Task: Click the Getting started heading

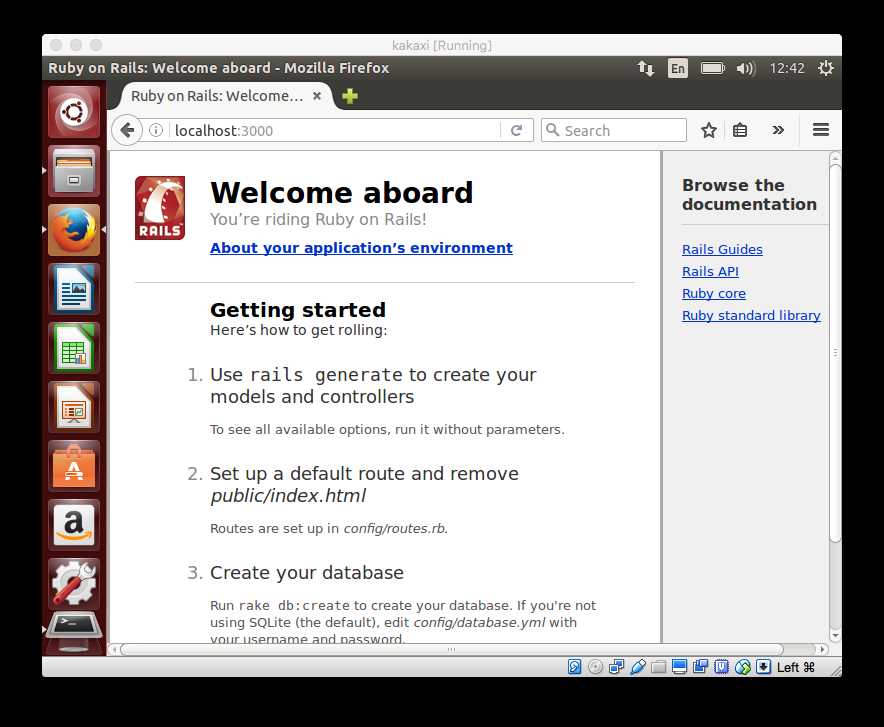Action: (298, 310)
